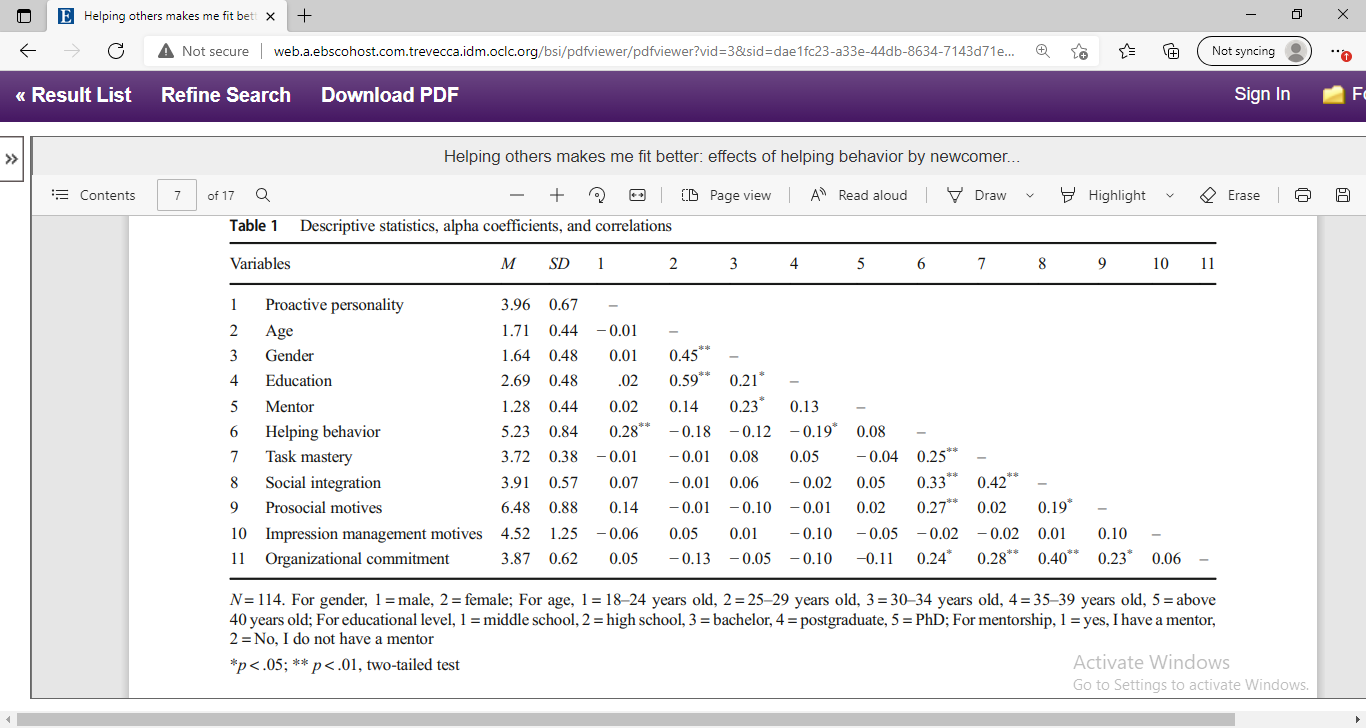Open the Favorites list icon
This screenshot has width=1366, height=728.
pos(1127,51)
